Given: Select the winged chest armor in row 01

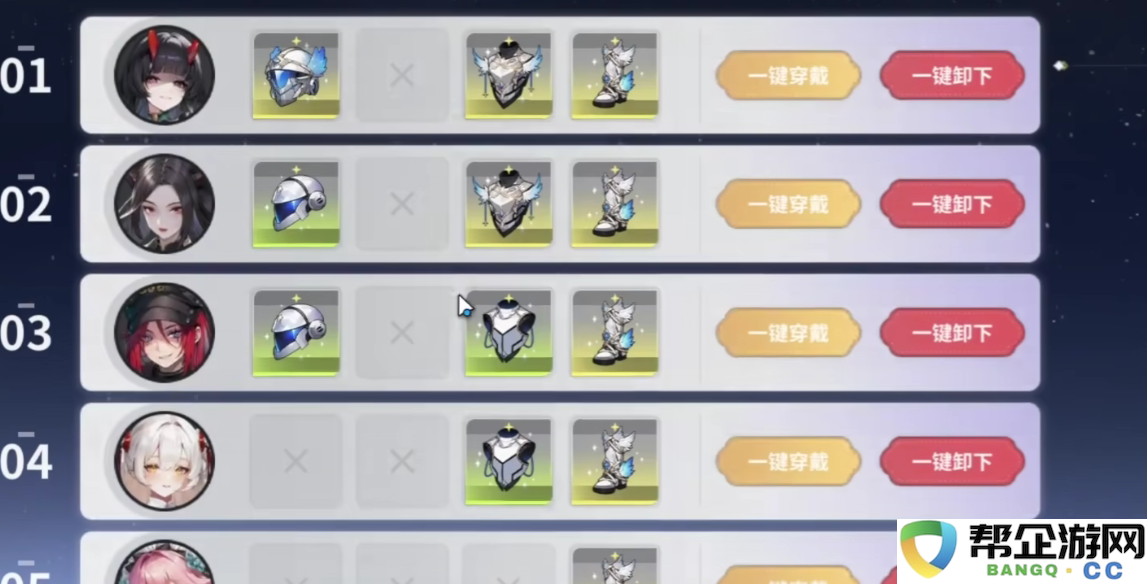Looking at the screenshot, I should pos(508,75).
